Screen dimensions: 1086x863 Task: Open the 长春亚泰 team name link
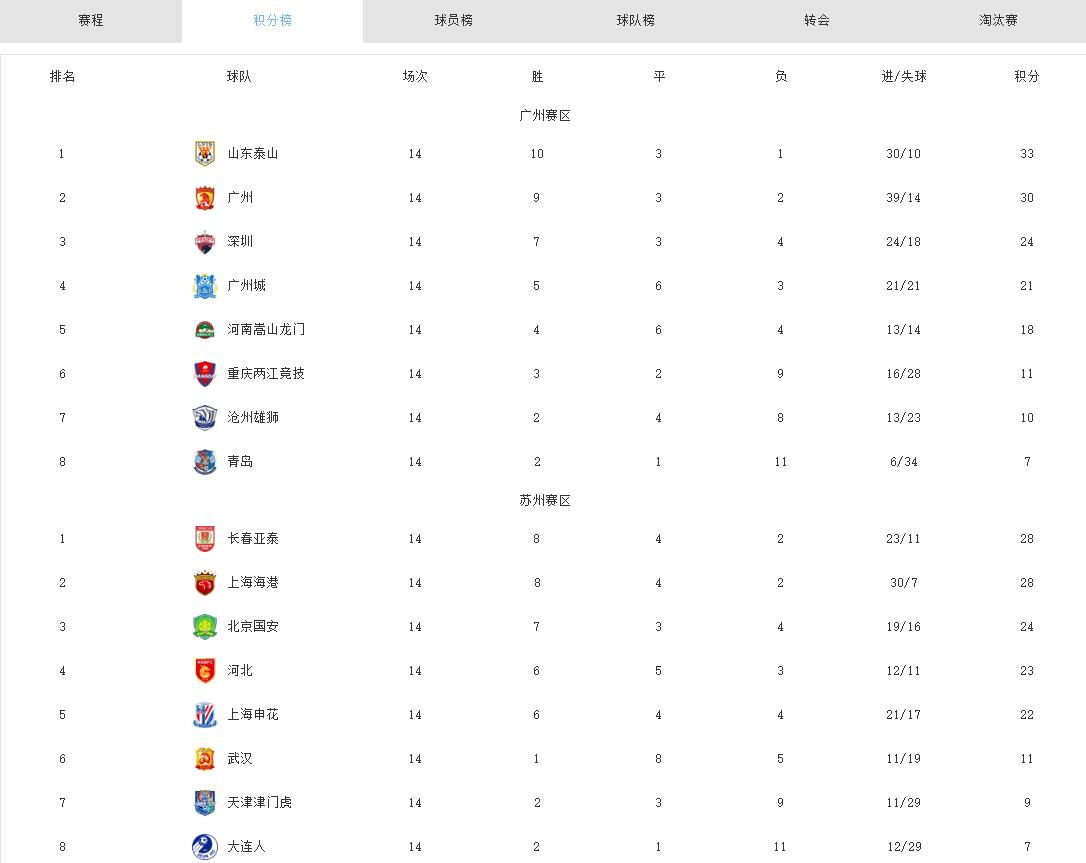[x=253, y=539]
